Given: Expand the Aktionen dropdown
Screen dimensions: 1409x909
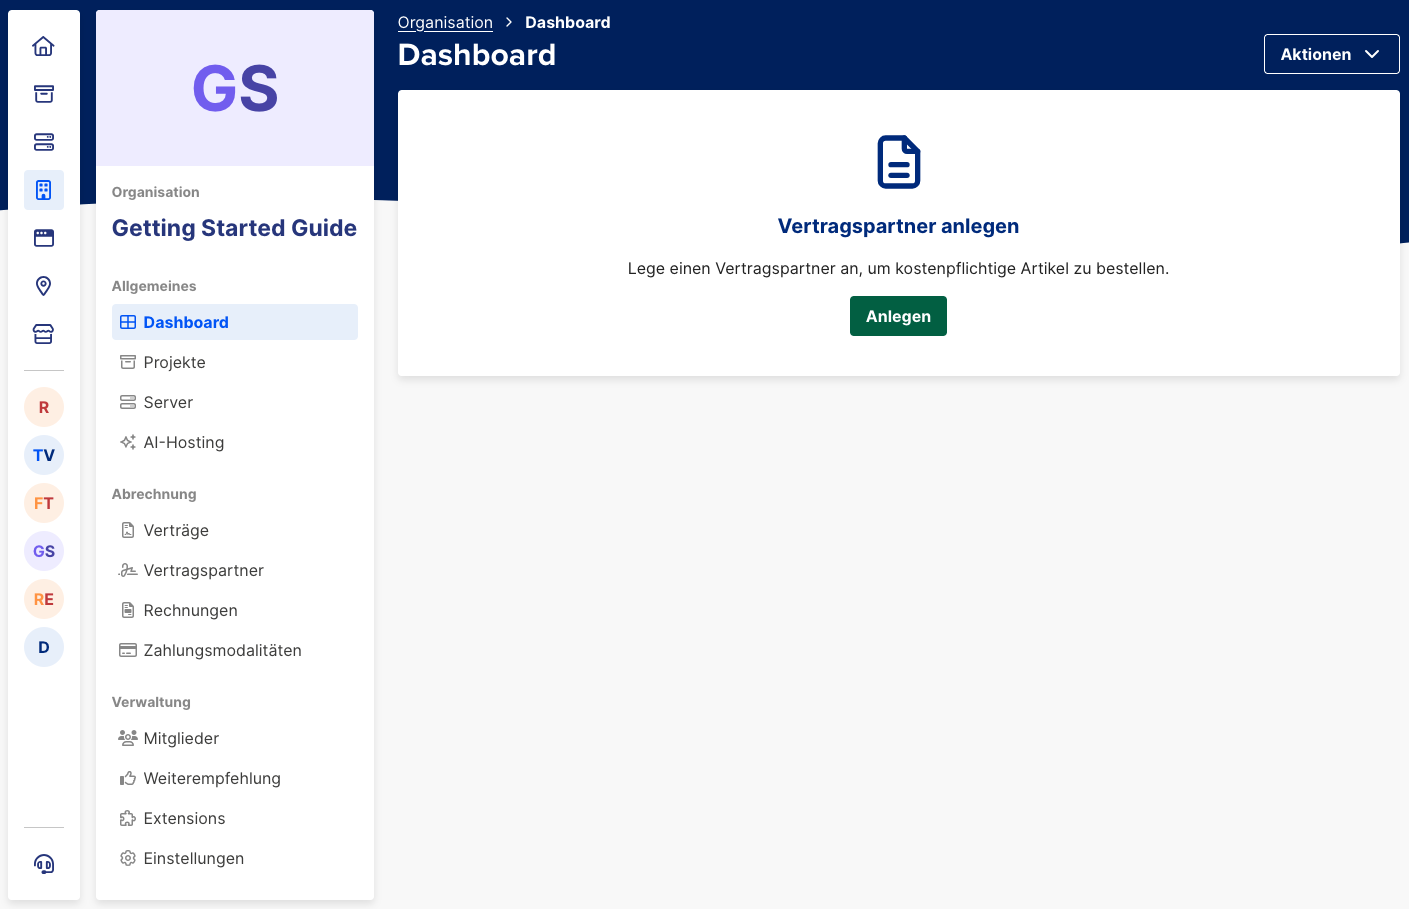Looking at the screenshot, I should (x=1331, y=54).
